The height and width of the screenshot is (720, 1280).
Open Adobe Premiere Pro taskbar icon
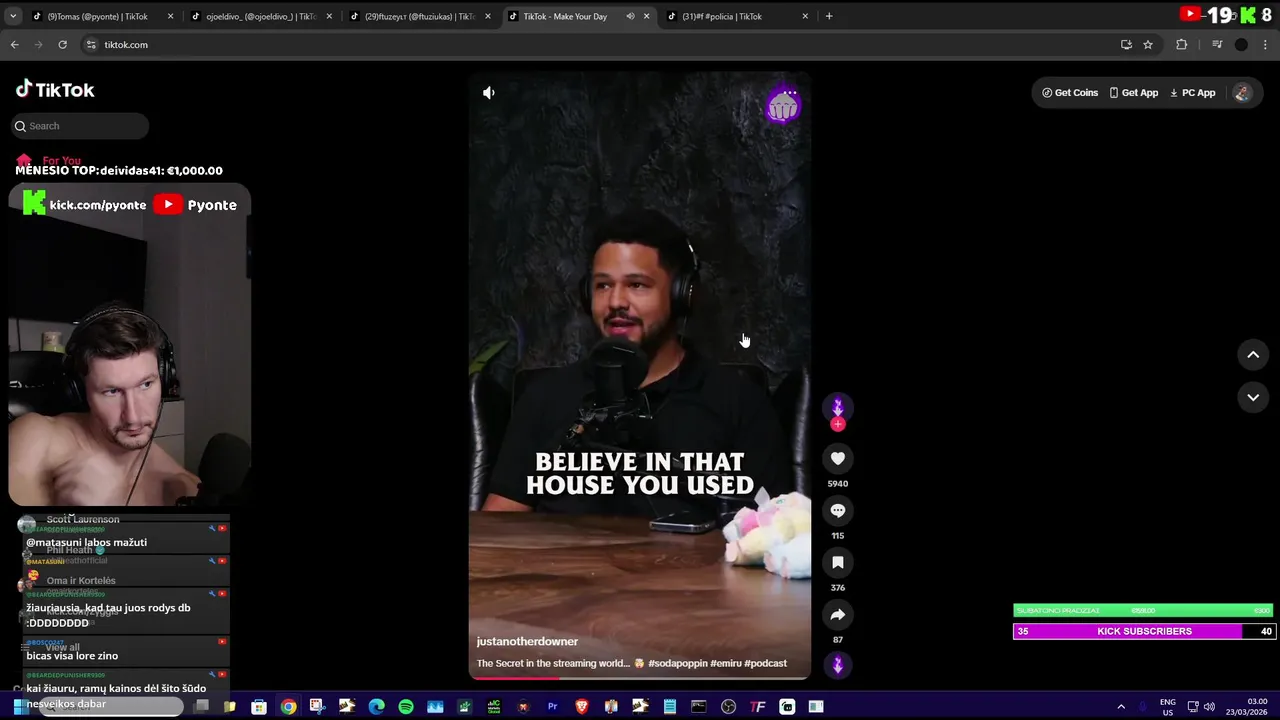coord(552,707)
